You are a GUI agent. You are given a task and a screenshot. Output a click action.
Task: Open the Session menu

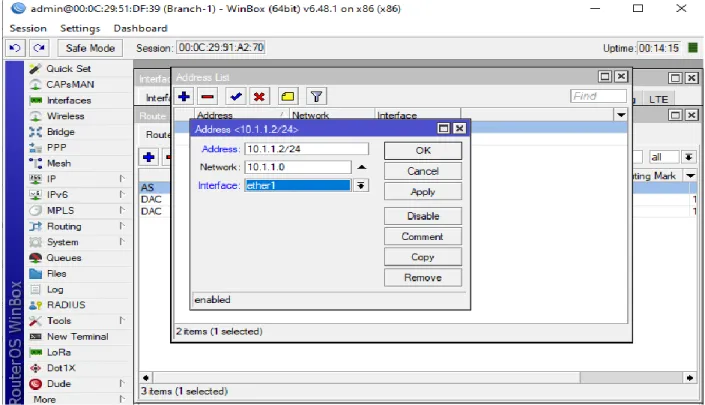(28, 28)
